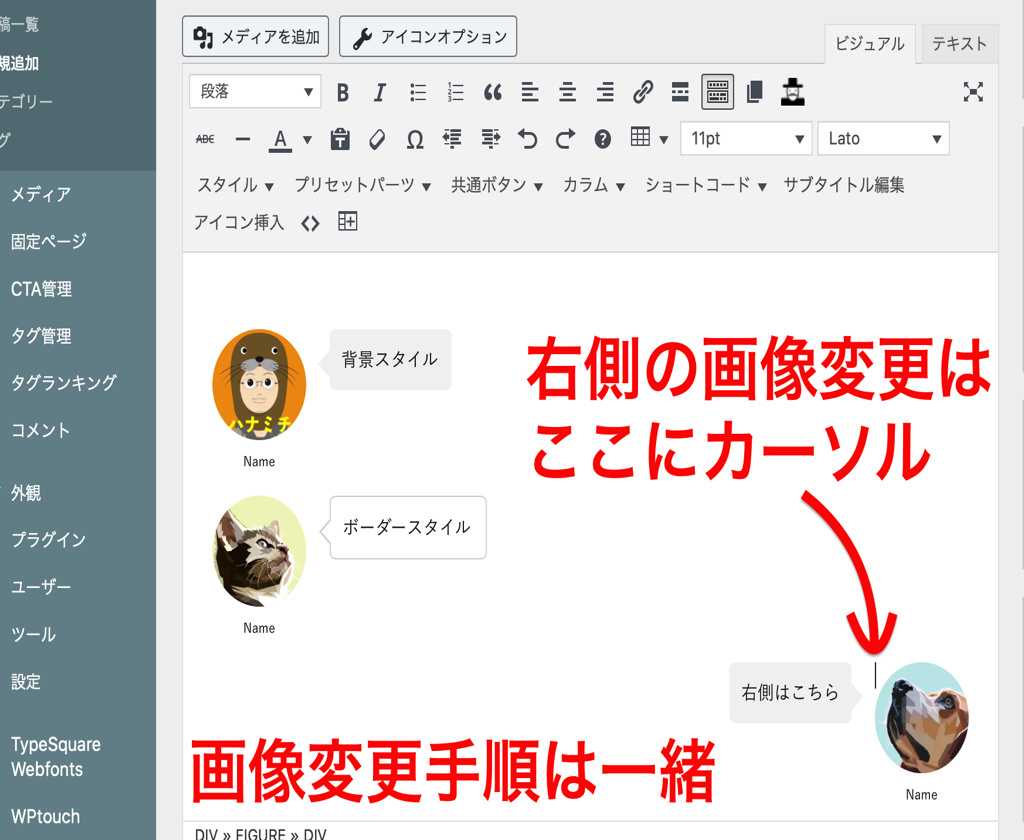Viewport: 1024px width, 840px height.
Task: Insert a special character with Omega icon
Action: (415, 139)
